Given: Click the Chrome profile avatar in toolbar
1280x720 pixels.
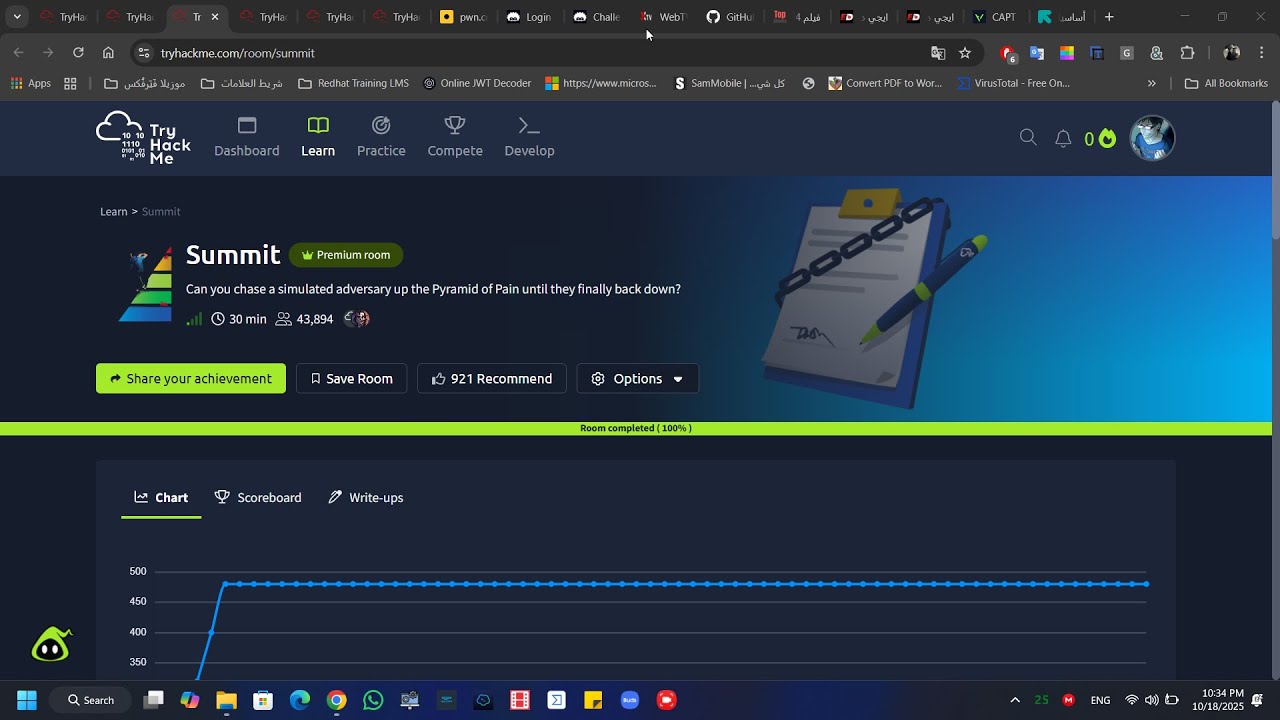Looking at the screenshot, I should [x=1232, y=53].
